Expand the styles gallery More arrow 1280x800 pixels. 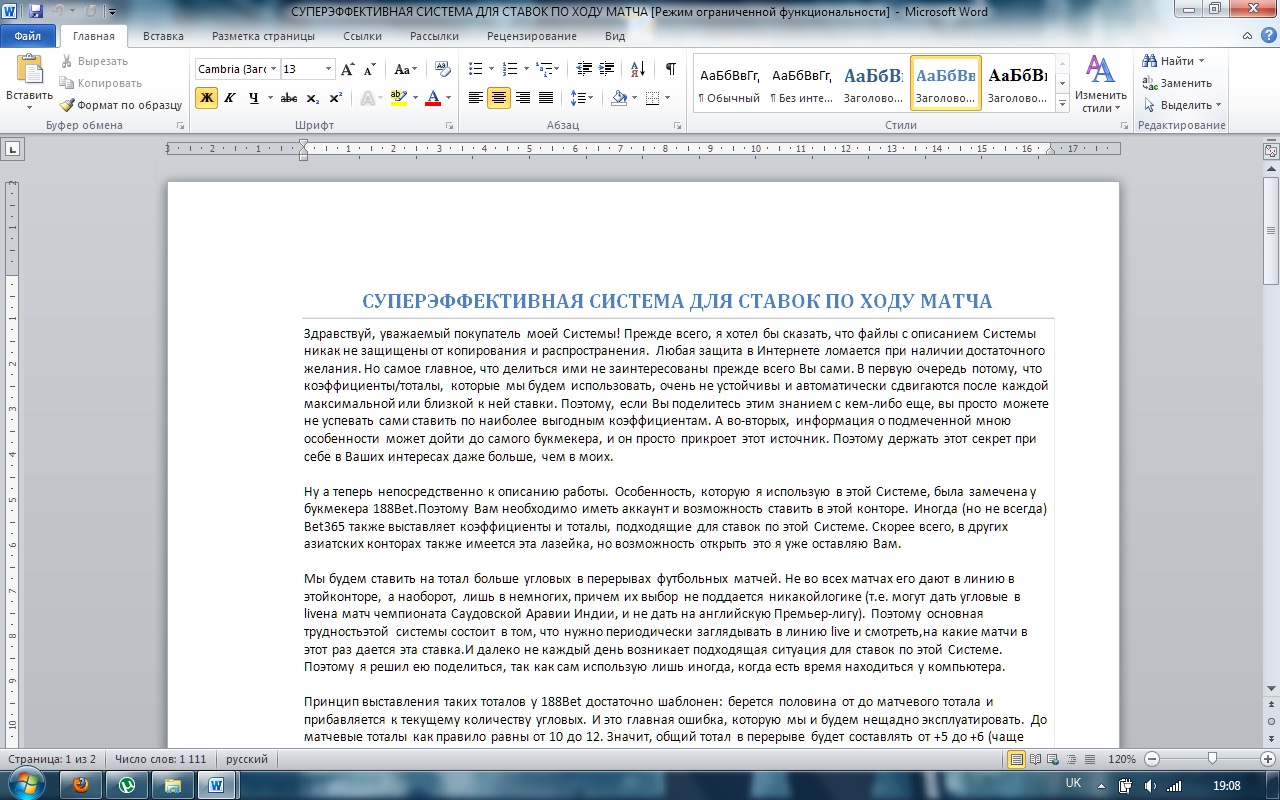pyautogui.click(x=1062, y=104)
